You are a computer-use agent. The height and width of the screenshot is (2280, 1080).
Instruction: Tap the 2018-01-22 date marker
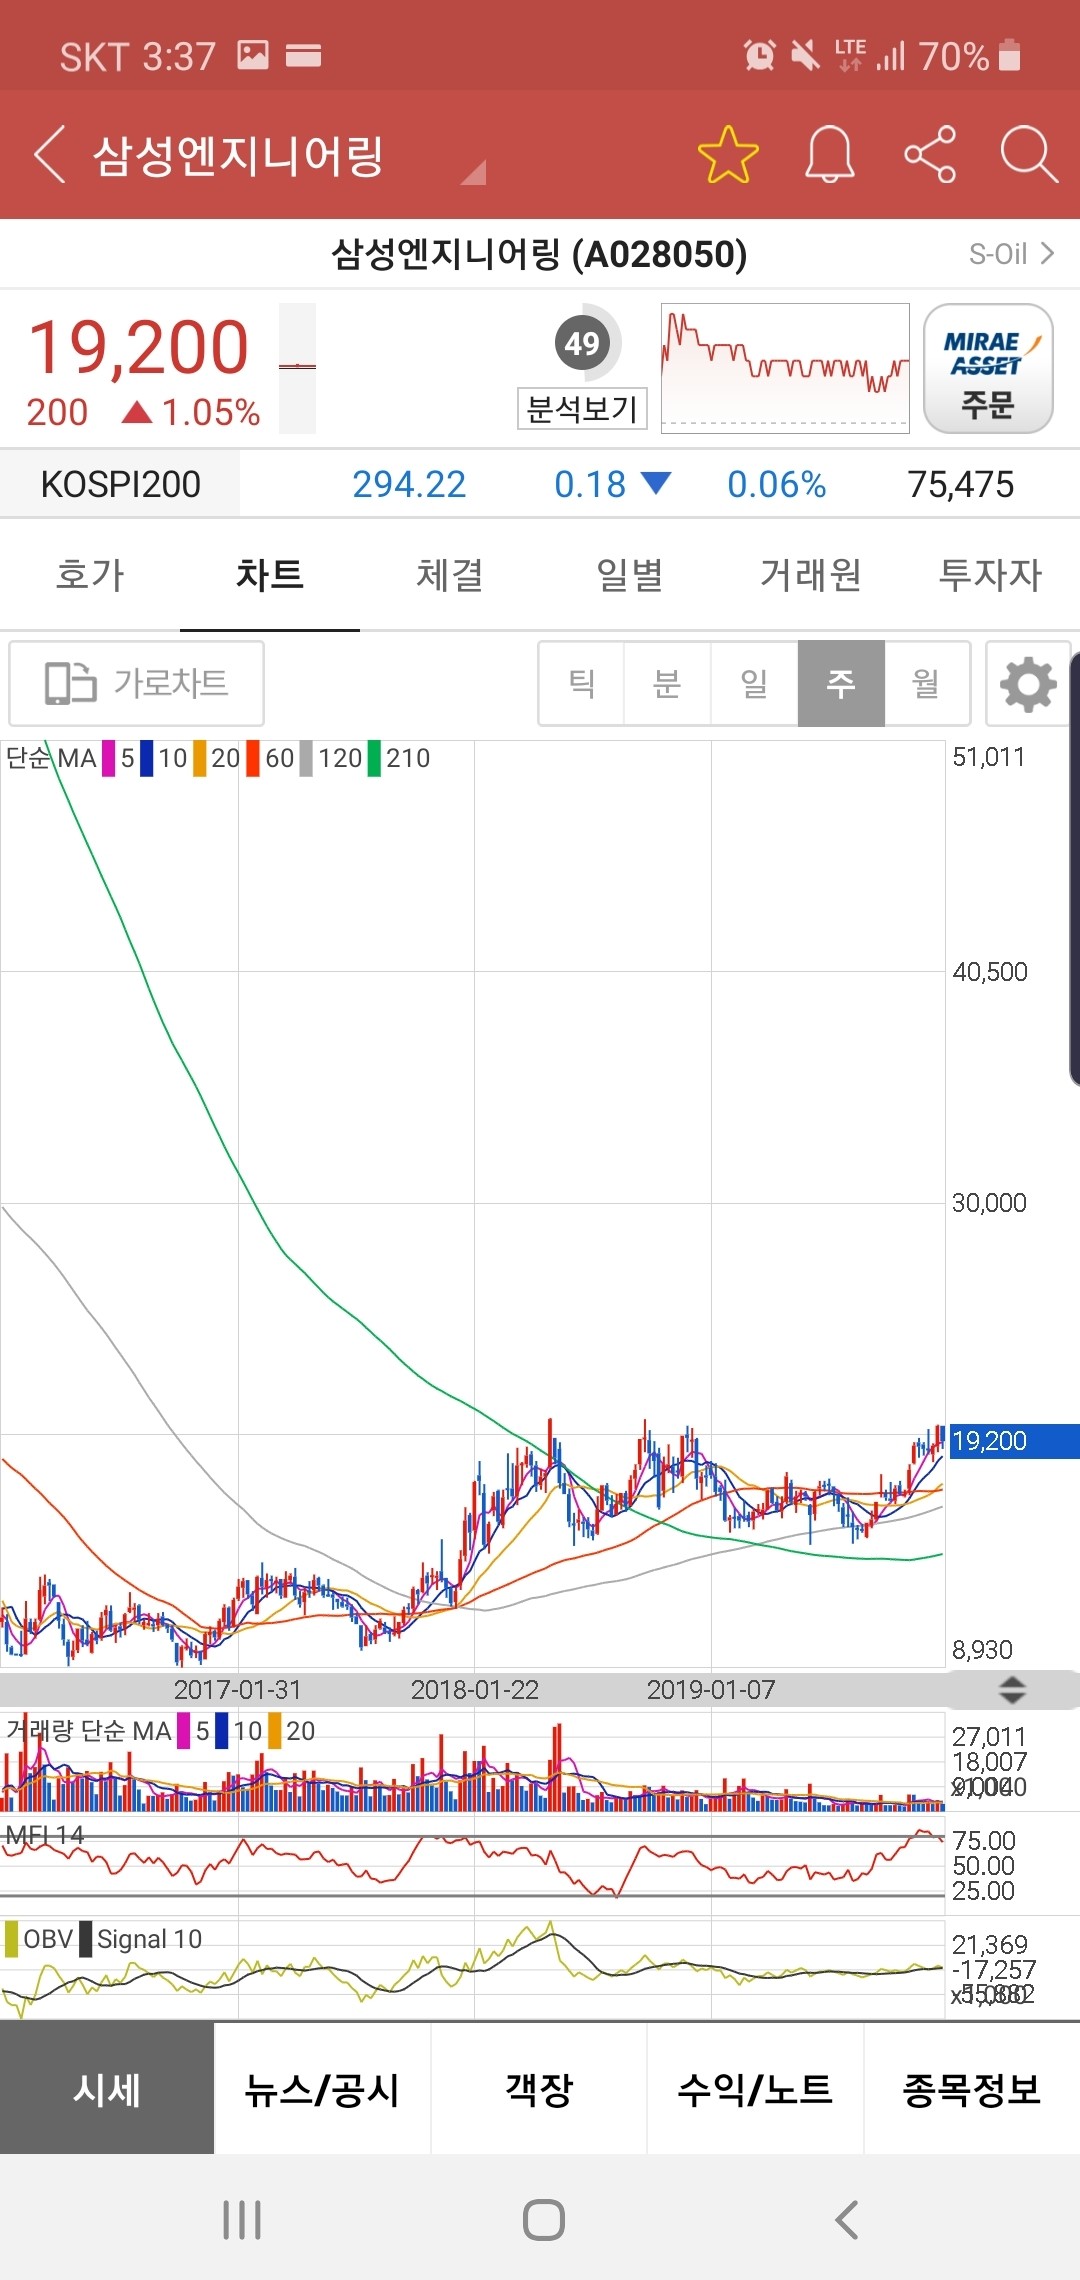475,1690
